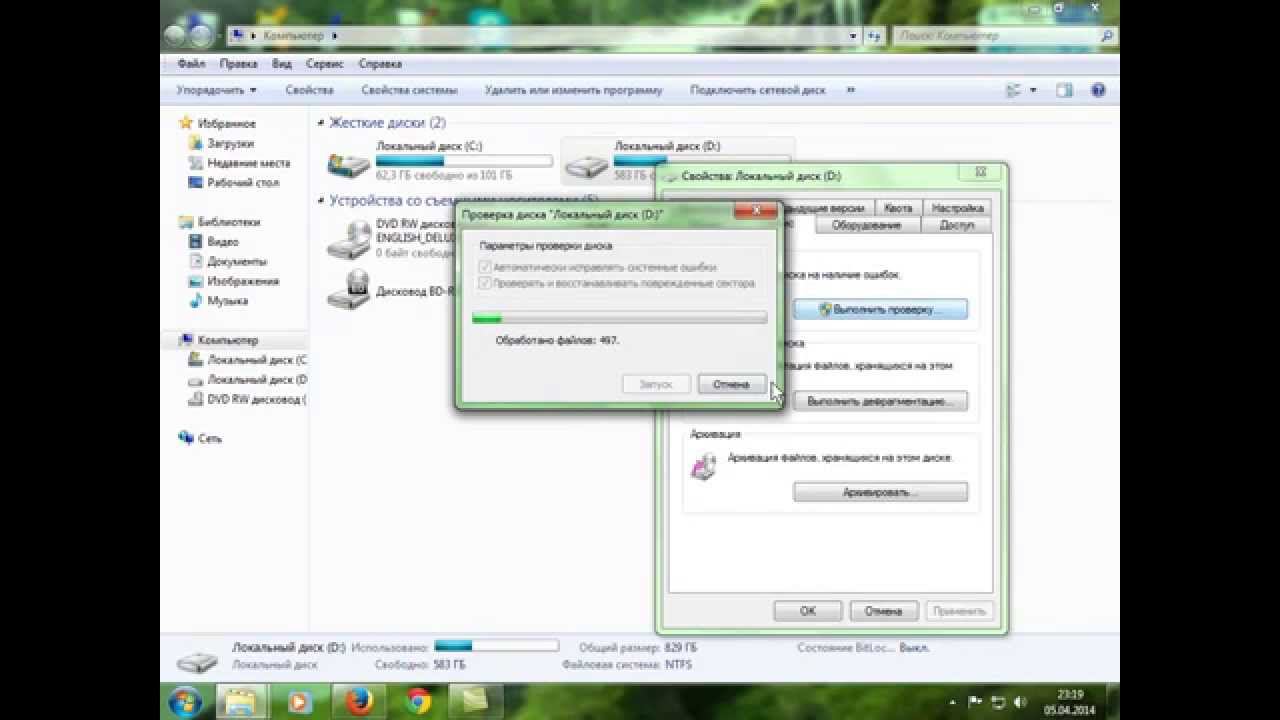Switch to the 'Доступ' tab
The width and height of the screenshot is (1280, 720).
(957, 225)
